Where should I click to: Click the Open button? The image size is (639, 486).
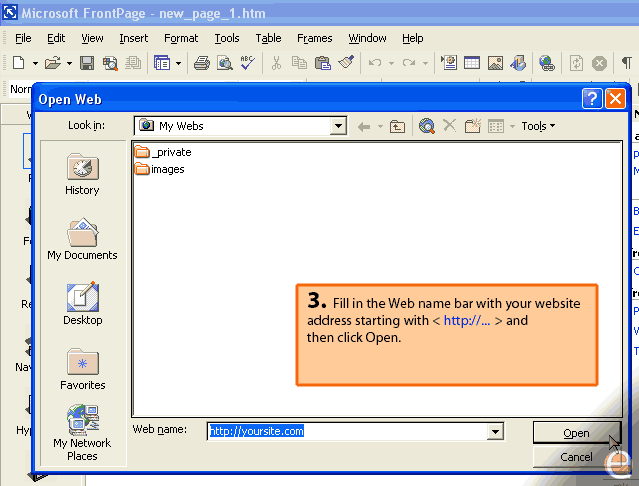pos(576,433)
